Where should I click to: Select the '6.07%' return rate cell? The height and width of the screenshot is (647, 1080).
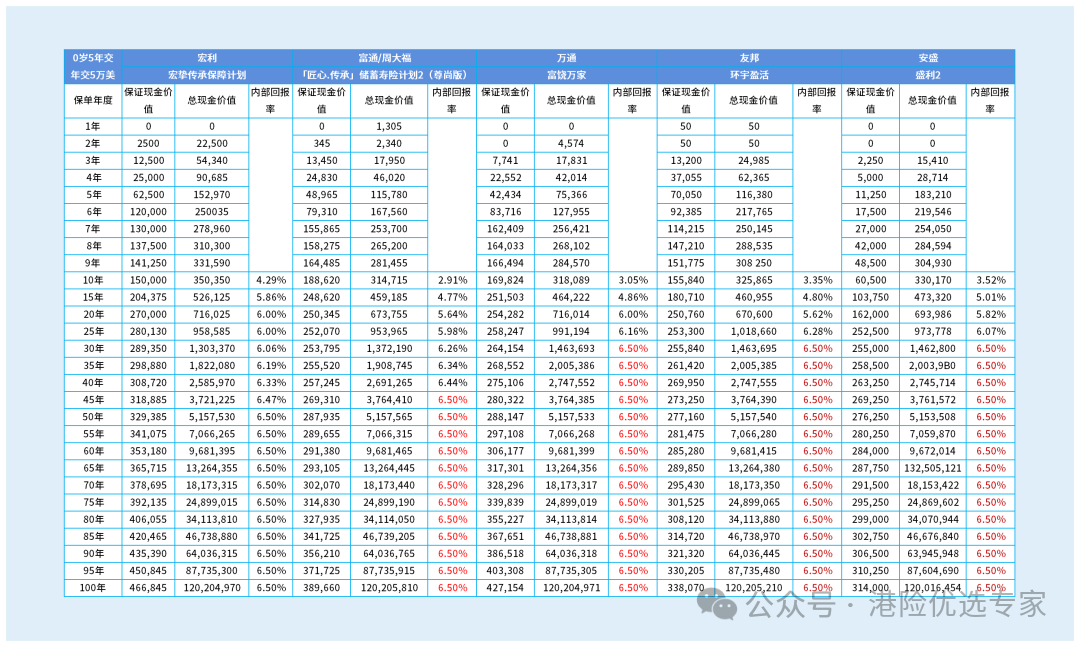(990, 331)
